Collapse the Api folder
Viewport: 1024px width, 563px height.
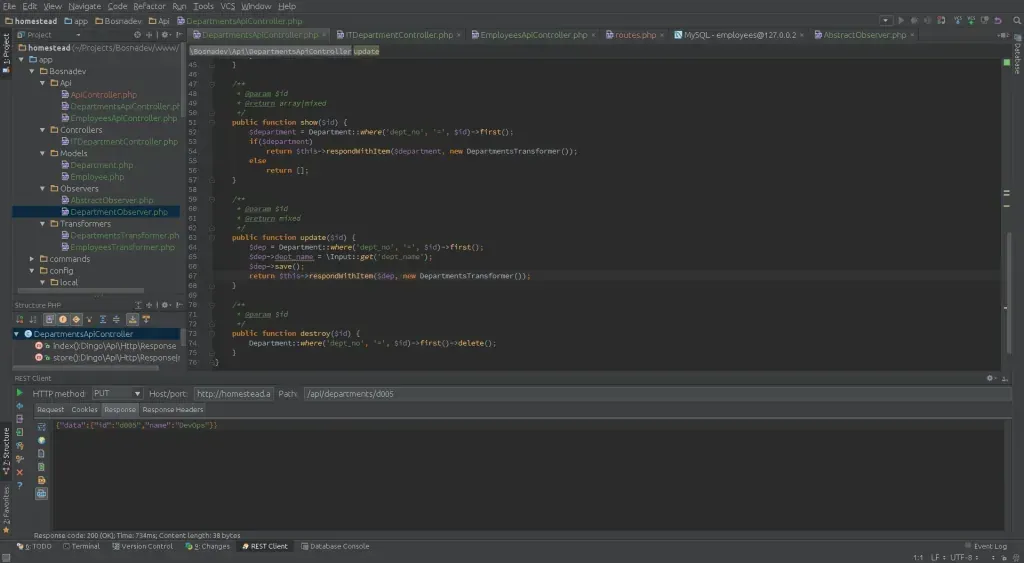pyautogui.click(x=42, y=83)
